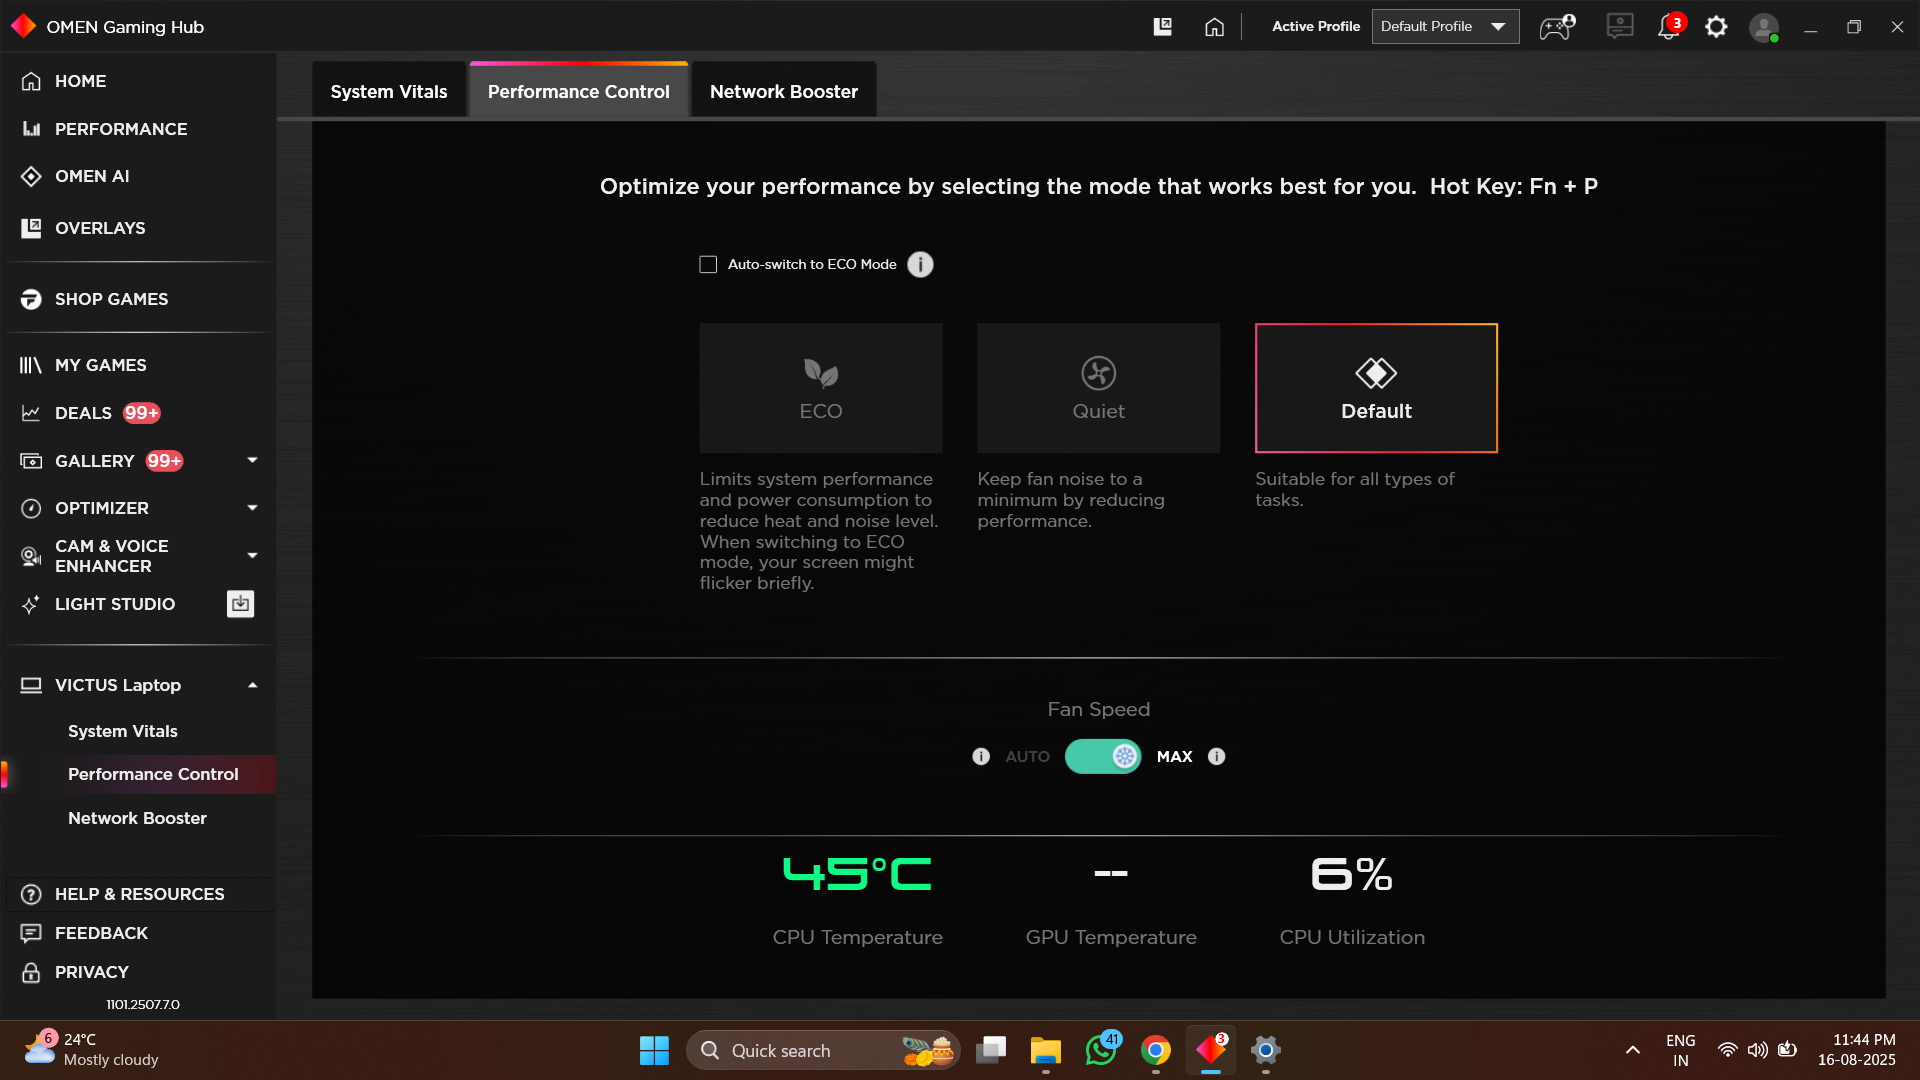Image resolution: width=1920 pixels, height=1080 pixels.
Task: Select the Quiet performance mode
Action: (x=1099, y=388)
